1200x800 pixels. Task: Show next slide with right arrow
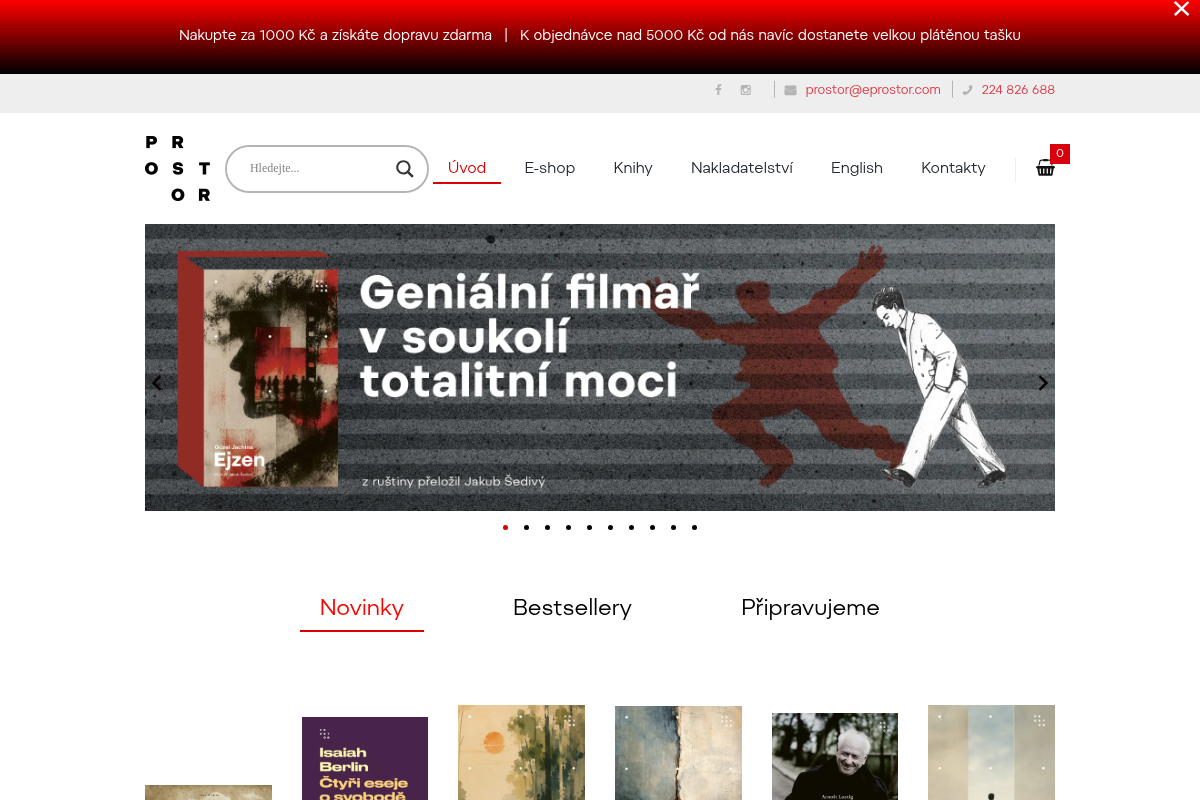pyautogui.click(x=1043, y=383)
